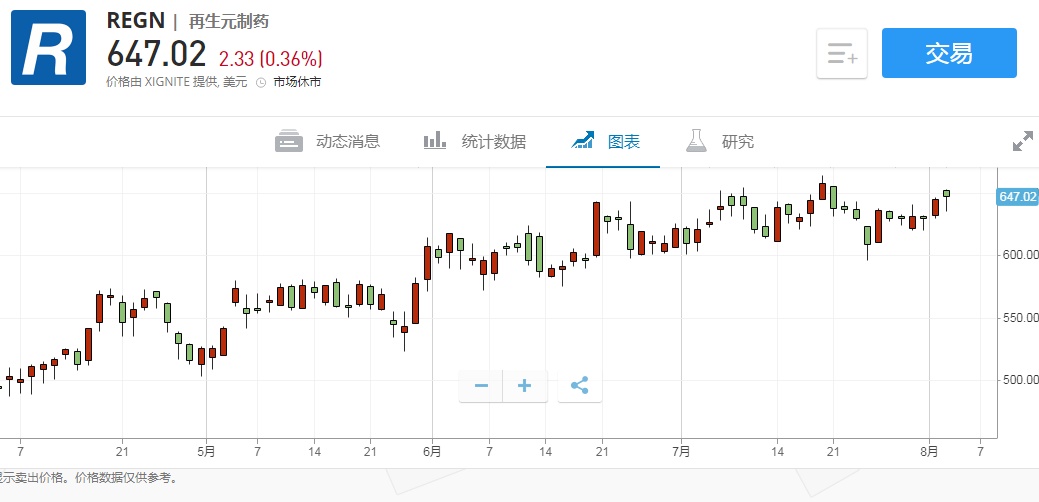Switch to the 统计数据 tab
The height and width of the screenshot is (502, 1039).
474,141
